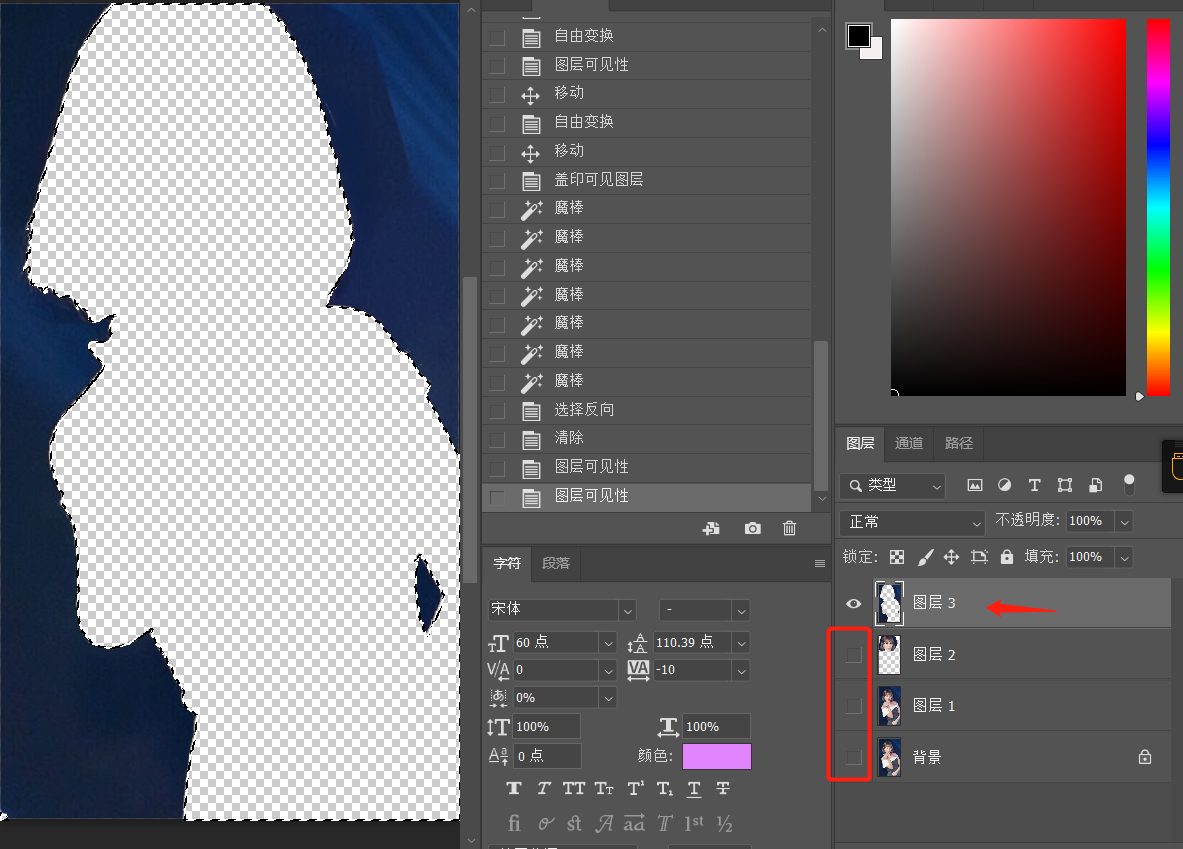1183x849 pixels.
Task: Filter layers by adjustment layer icon
Action: [x=1004, y=485]
